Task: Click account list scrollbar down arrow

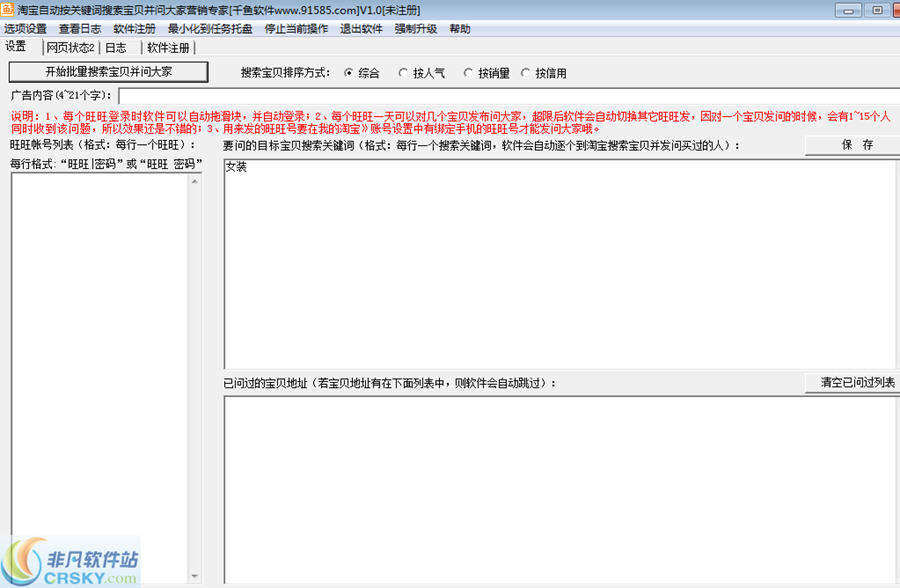Action: [x=195, y=576]
